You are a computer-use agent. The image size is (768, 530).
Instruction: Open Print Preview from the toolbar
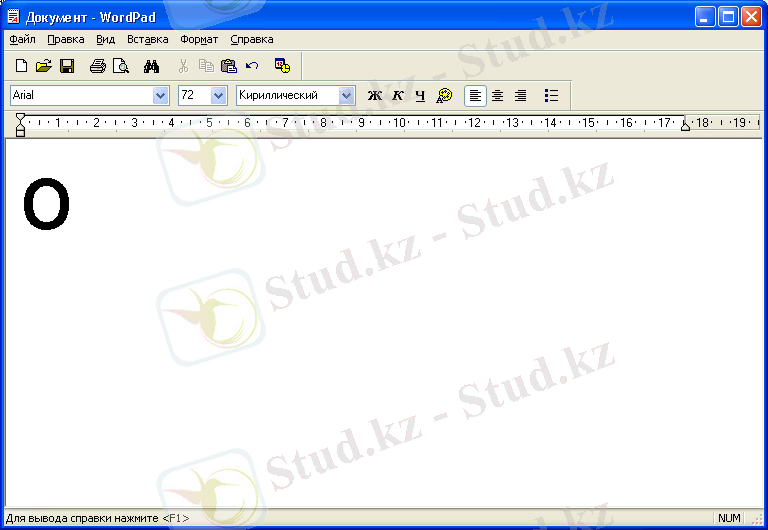(x=121, y=66)
